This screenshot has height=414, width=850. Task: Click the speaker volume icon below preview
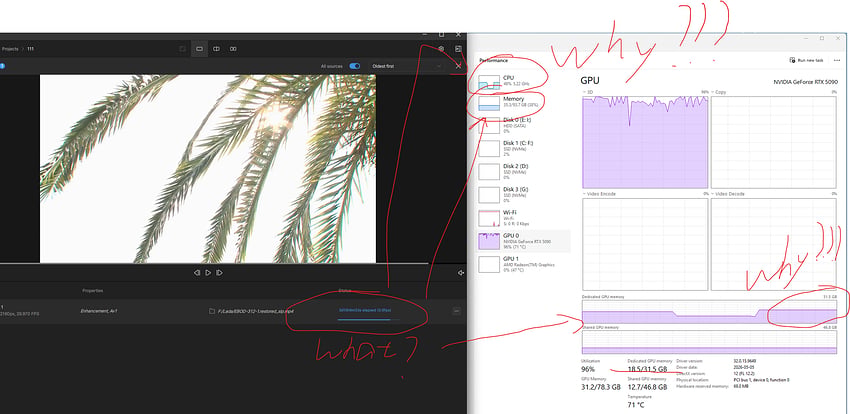pos(461,273)
